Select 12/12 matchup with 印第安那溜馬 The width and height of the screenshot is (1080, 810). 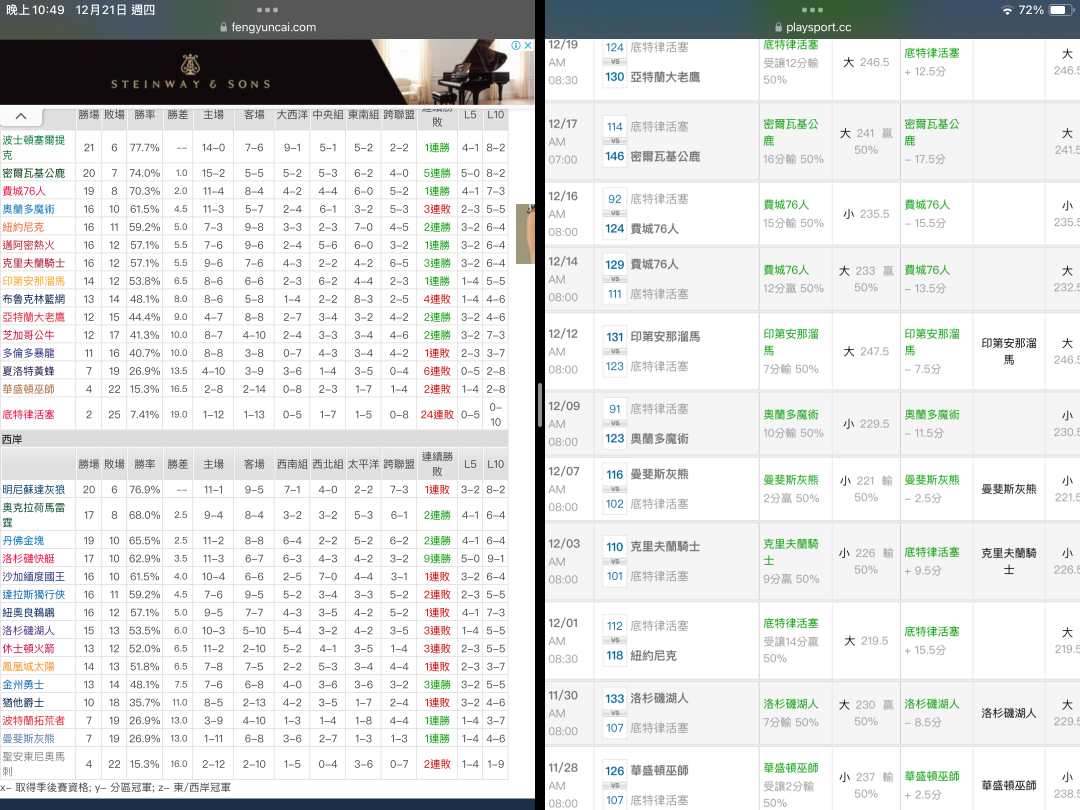pos(677,351)
